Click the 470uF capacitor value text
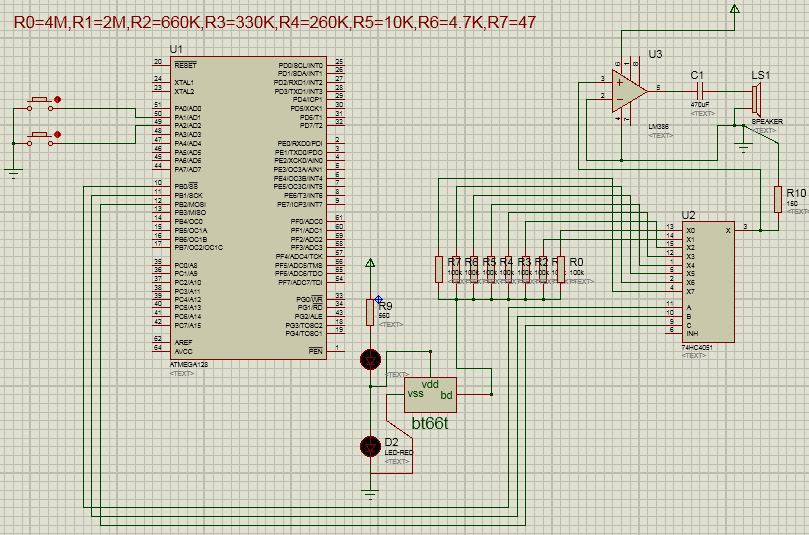 pyautogui.click(x=700, y=105)
